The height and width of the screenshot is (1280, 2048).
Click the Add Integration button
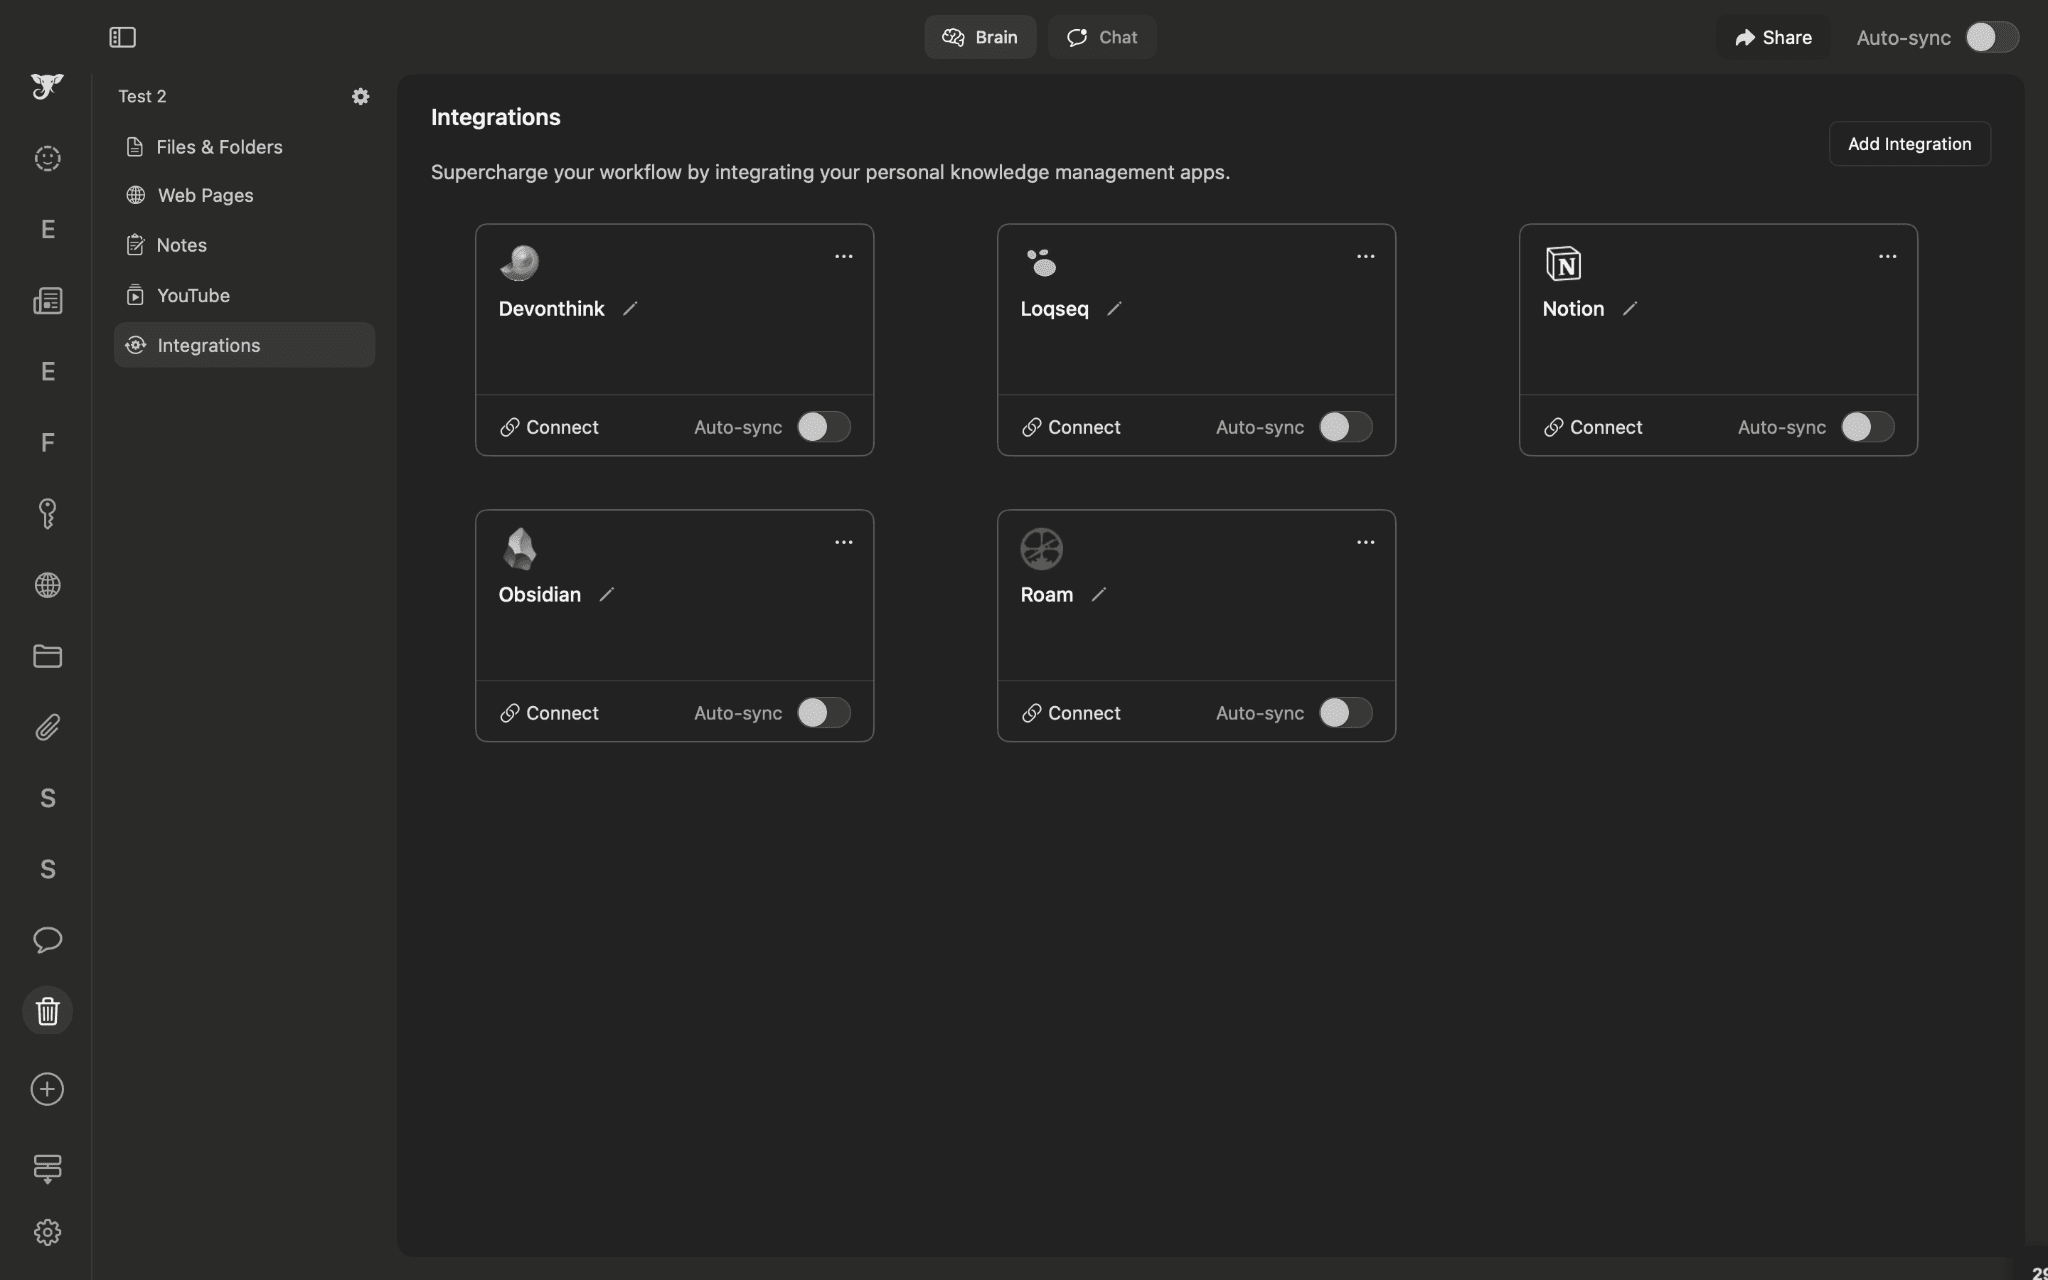[x=1908, y=143]
